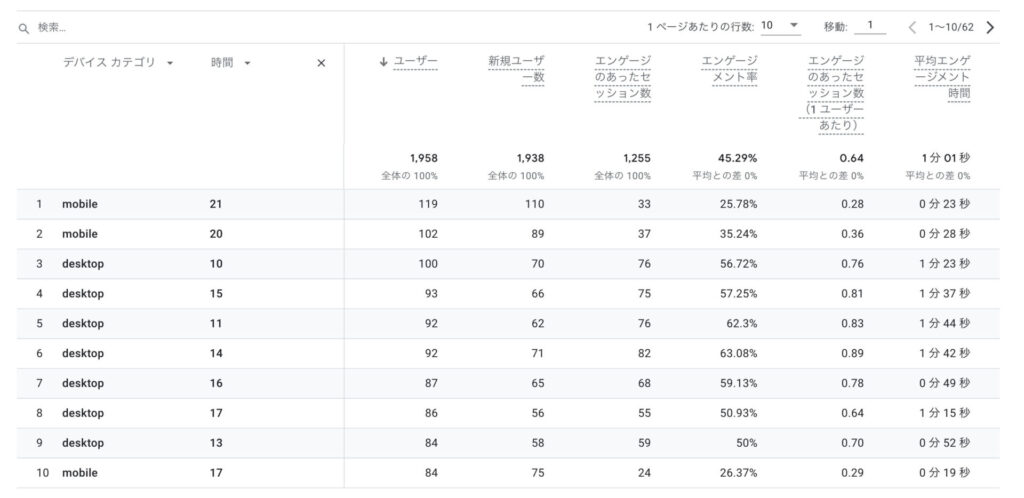This screenshot has height=498, width=1024.
Task: Select row 1 mobile at hour 21
Action: click(80, 204)
